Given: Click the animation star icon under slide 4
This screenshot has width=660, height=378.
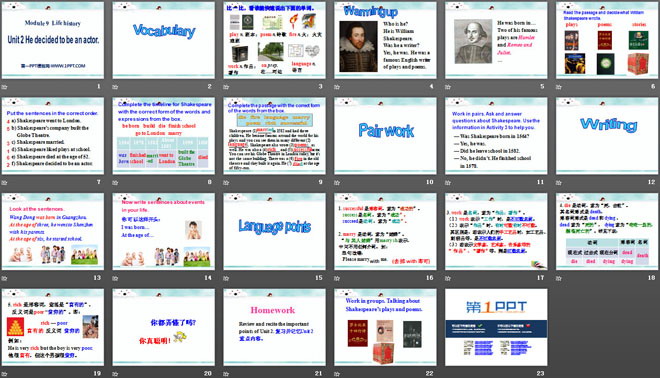Looking at the screenshot, I should [337, 87].
